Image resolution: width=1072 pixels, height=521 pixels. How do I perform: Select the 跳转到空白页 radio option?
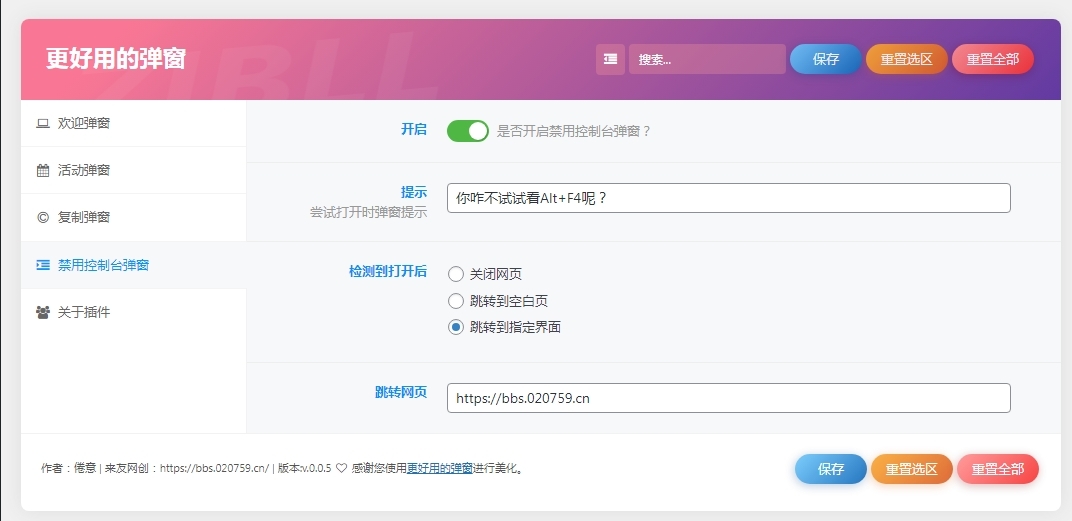click(456, 301)
